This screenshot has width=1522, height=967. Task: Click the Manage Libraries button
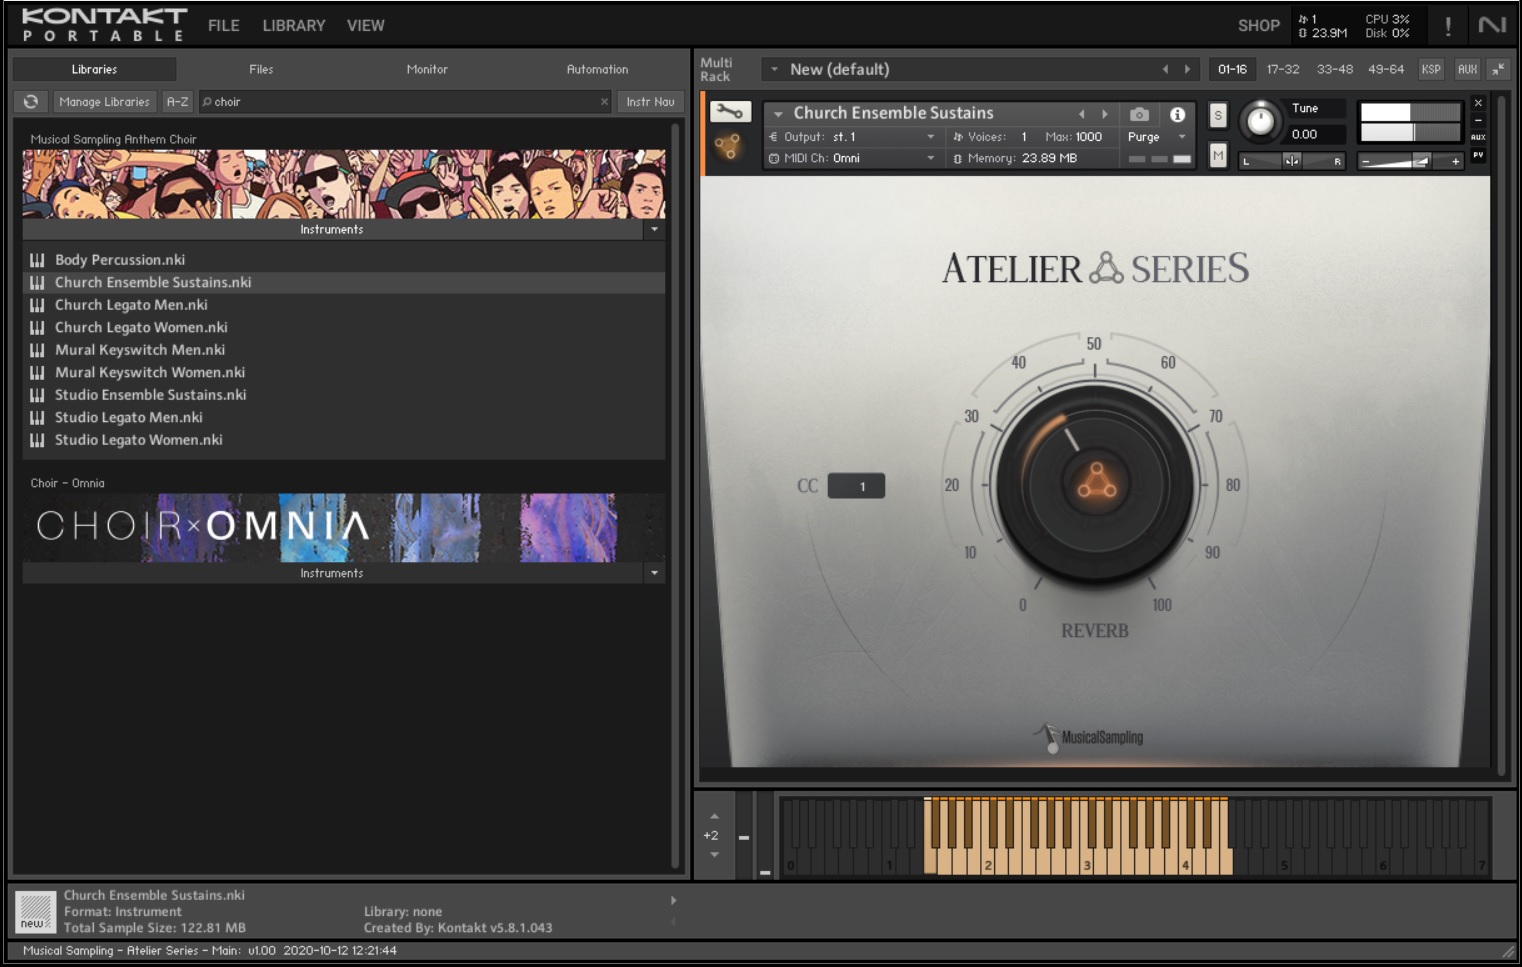click(x=104, y=102)
